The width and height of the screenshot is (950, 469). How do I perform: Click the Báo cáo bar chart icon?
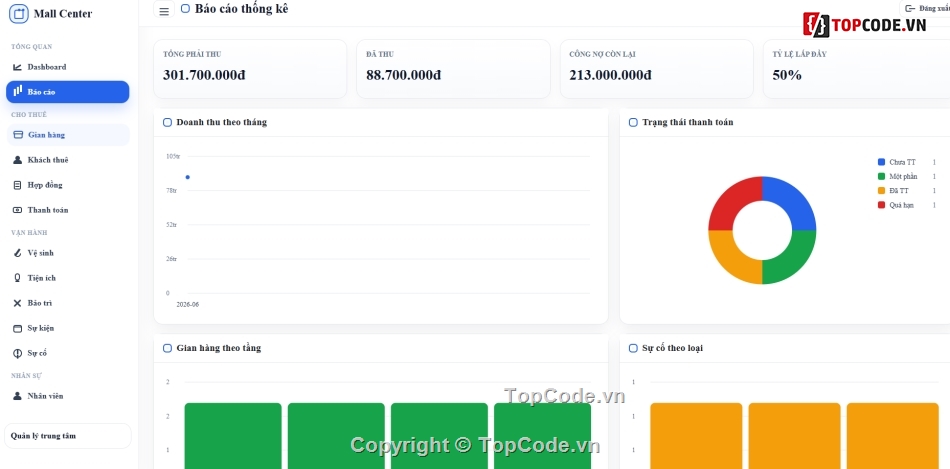(18, 91)
